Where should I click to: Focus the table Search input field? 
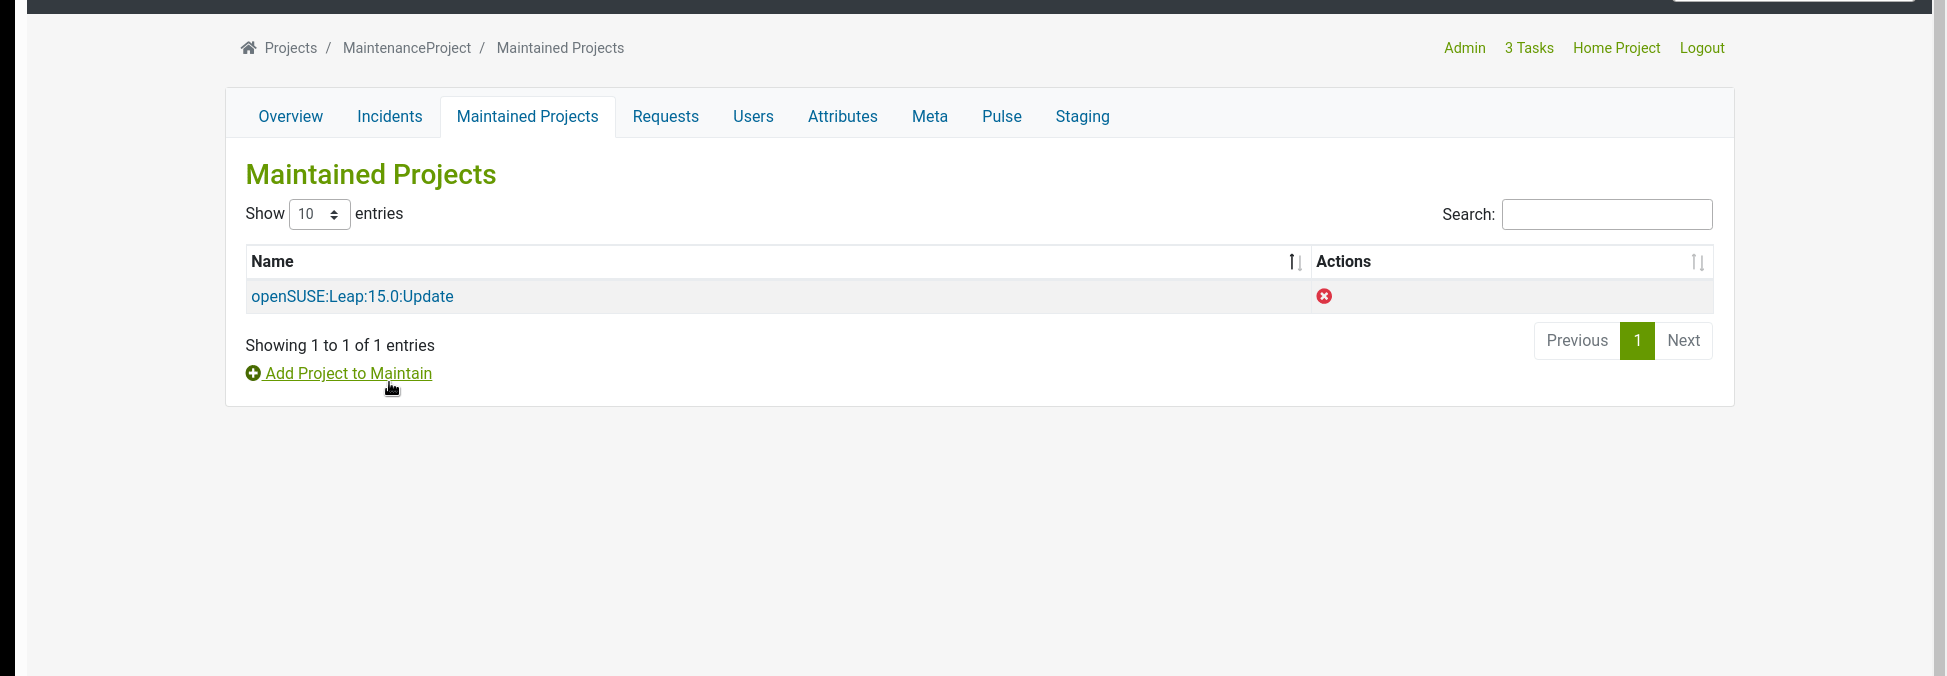1607,214
